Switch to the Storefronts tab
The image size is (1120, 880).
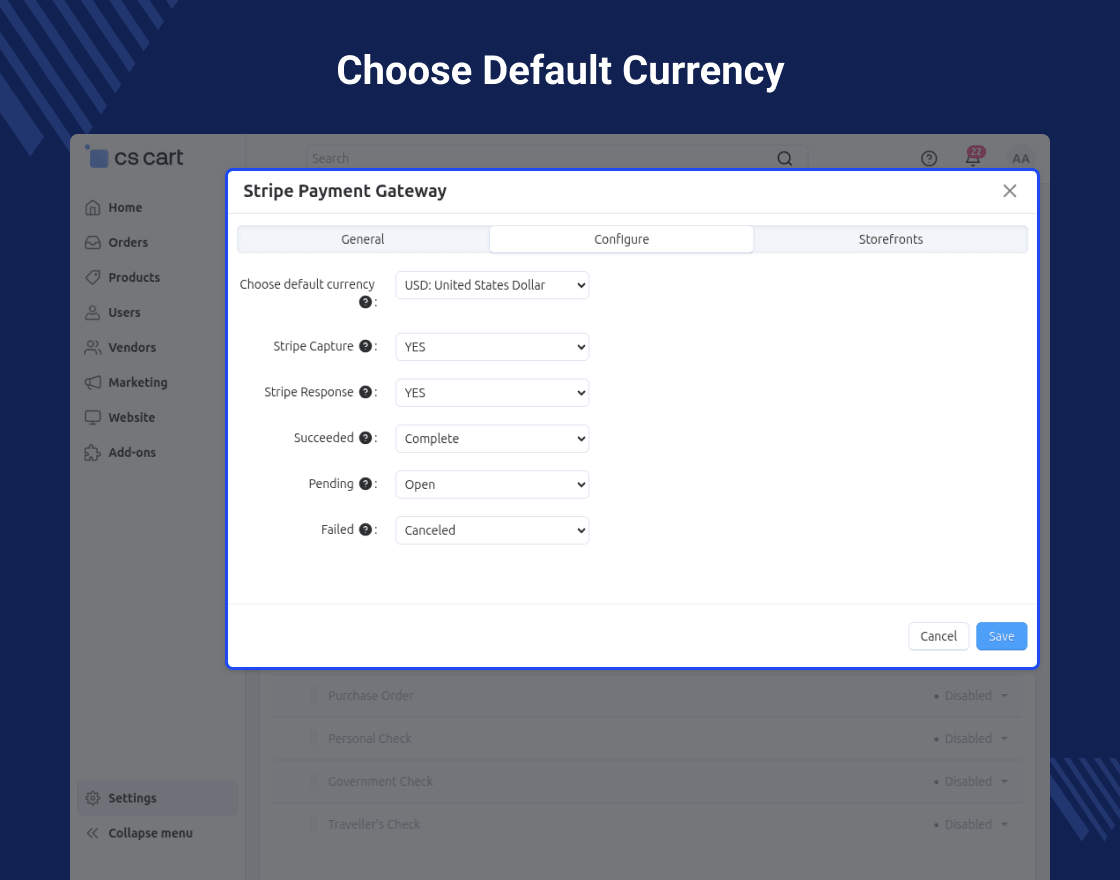[x=890, y=240]
